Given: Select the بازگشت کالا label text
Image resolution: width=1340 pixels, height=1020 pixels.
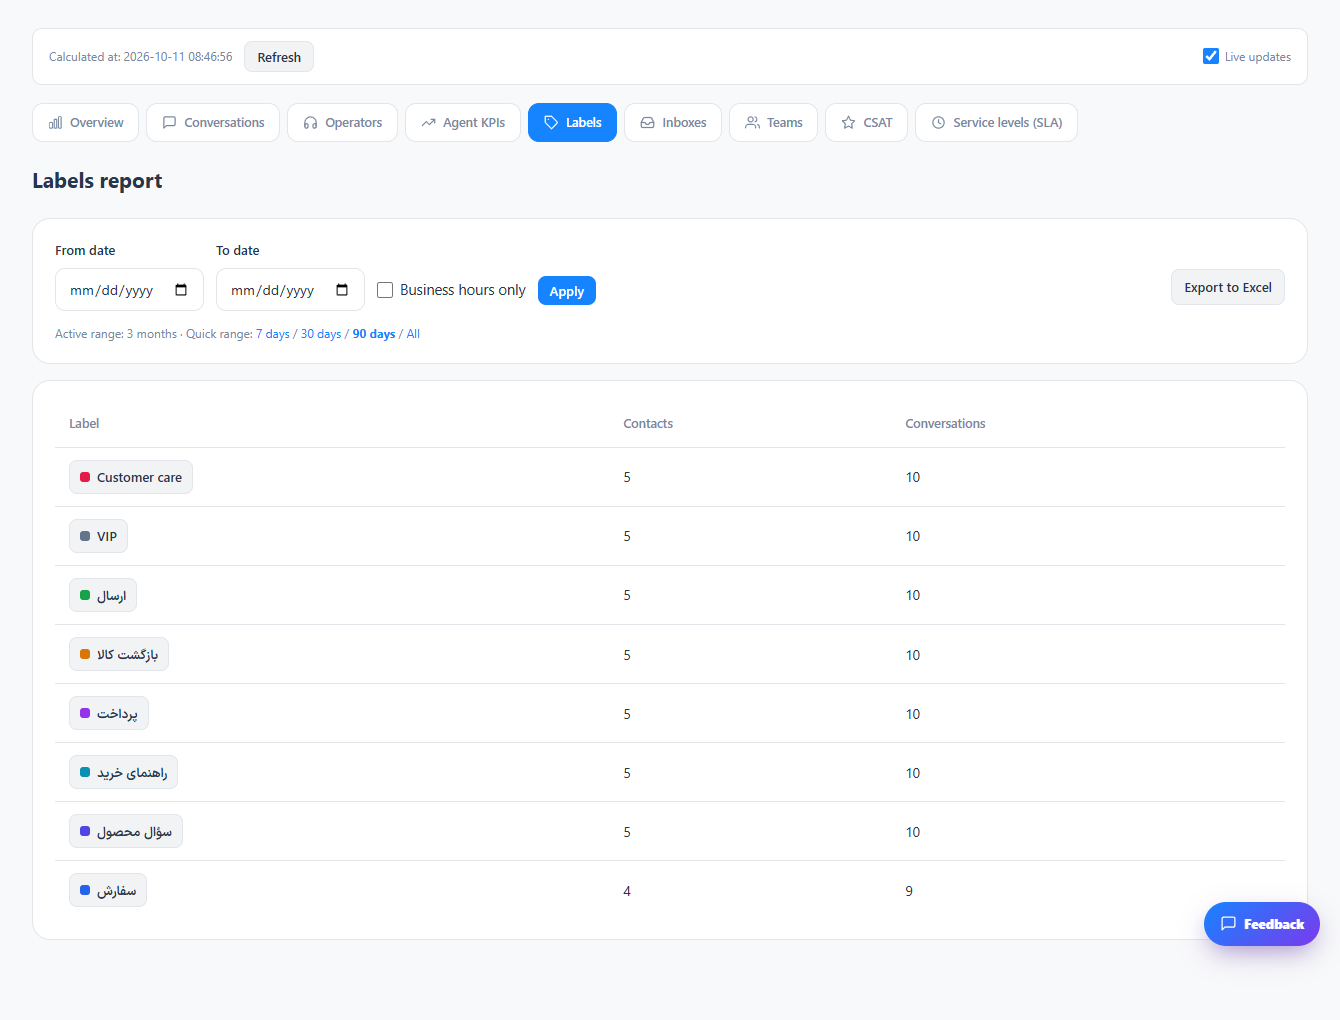Looking at the screenshot, I should 127,654.
